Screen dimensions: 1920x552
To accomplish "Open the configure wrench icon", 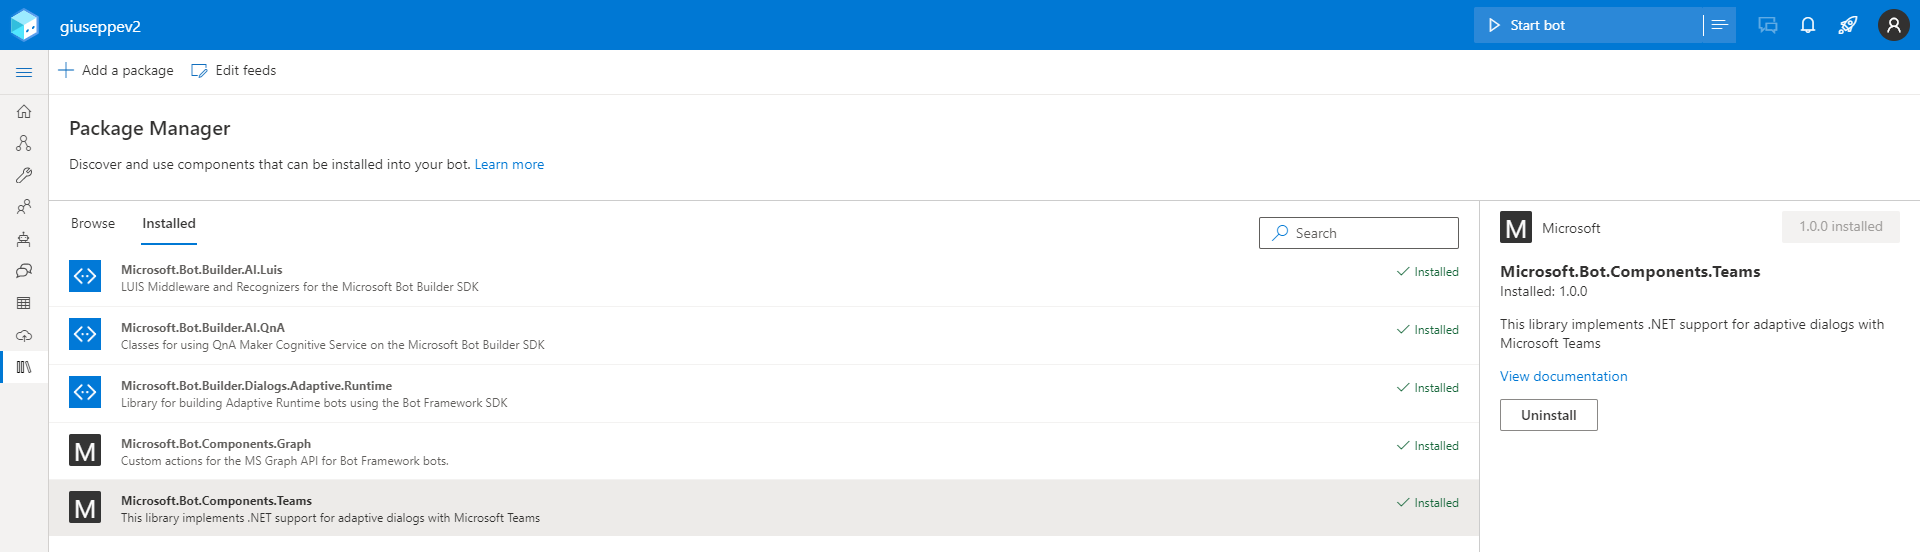I will click(24, 175).
